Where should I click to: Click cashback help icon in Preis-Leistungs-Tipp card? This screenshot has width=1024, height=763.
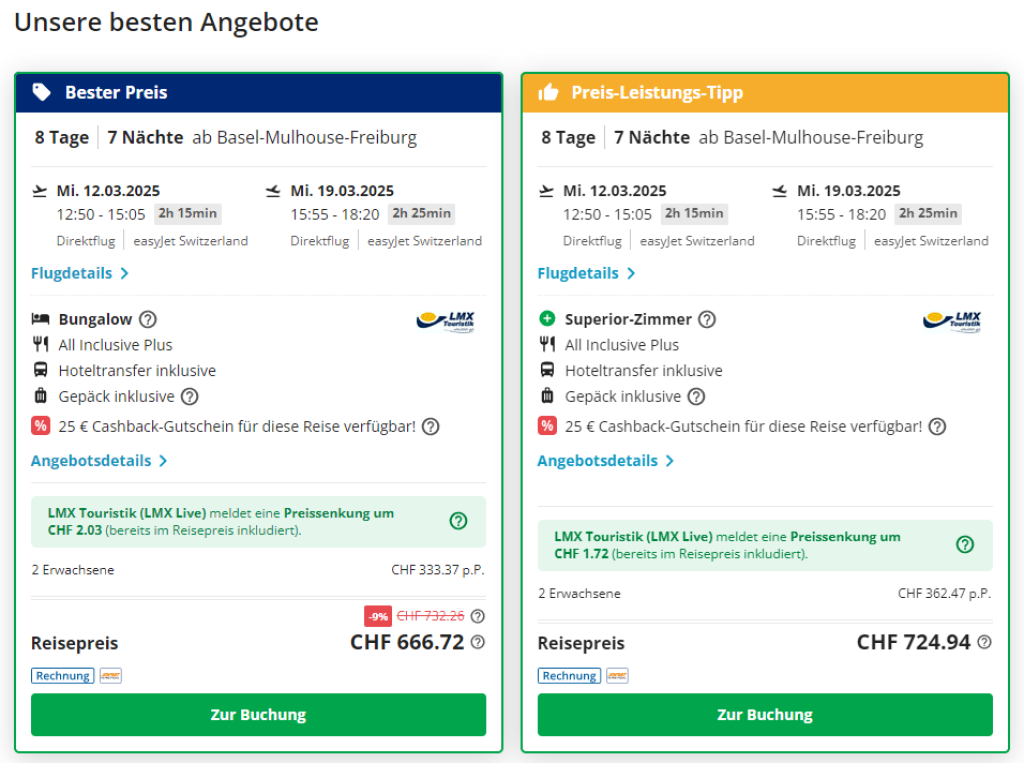click(937, 427)
